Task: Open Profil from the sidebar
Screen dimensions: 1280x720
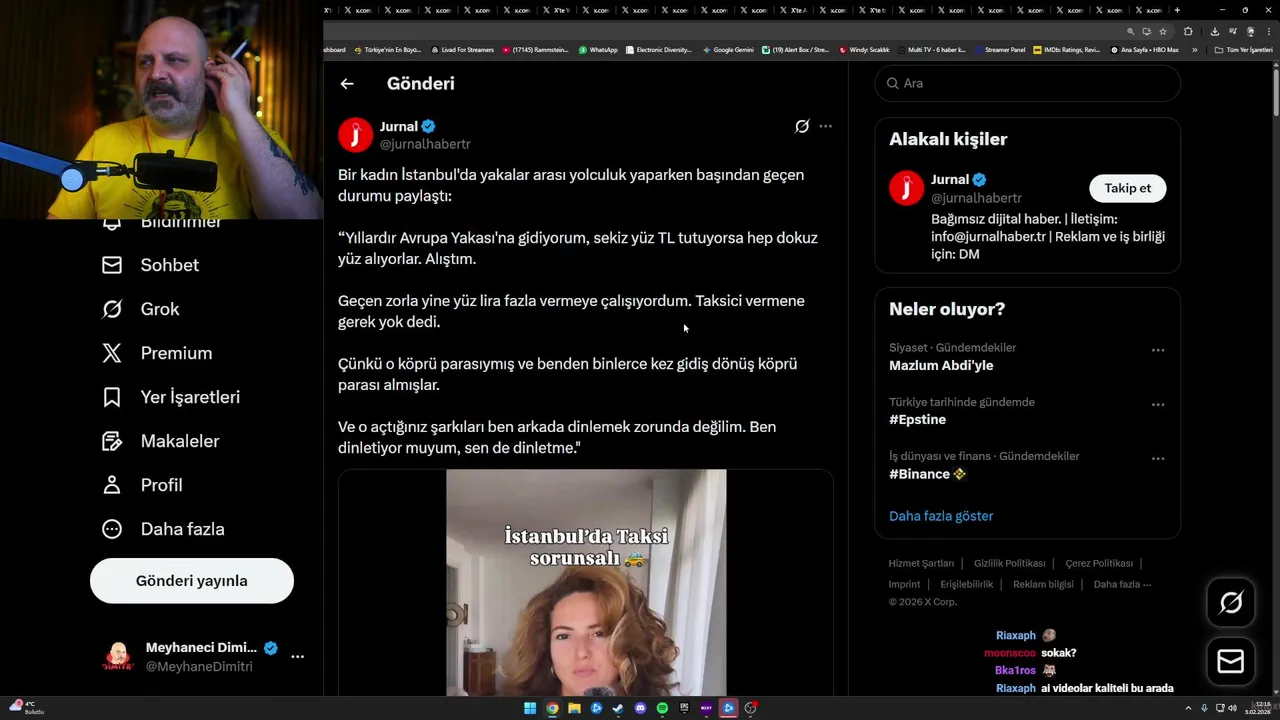Action: coord(142,485)
